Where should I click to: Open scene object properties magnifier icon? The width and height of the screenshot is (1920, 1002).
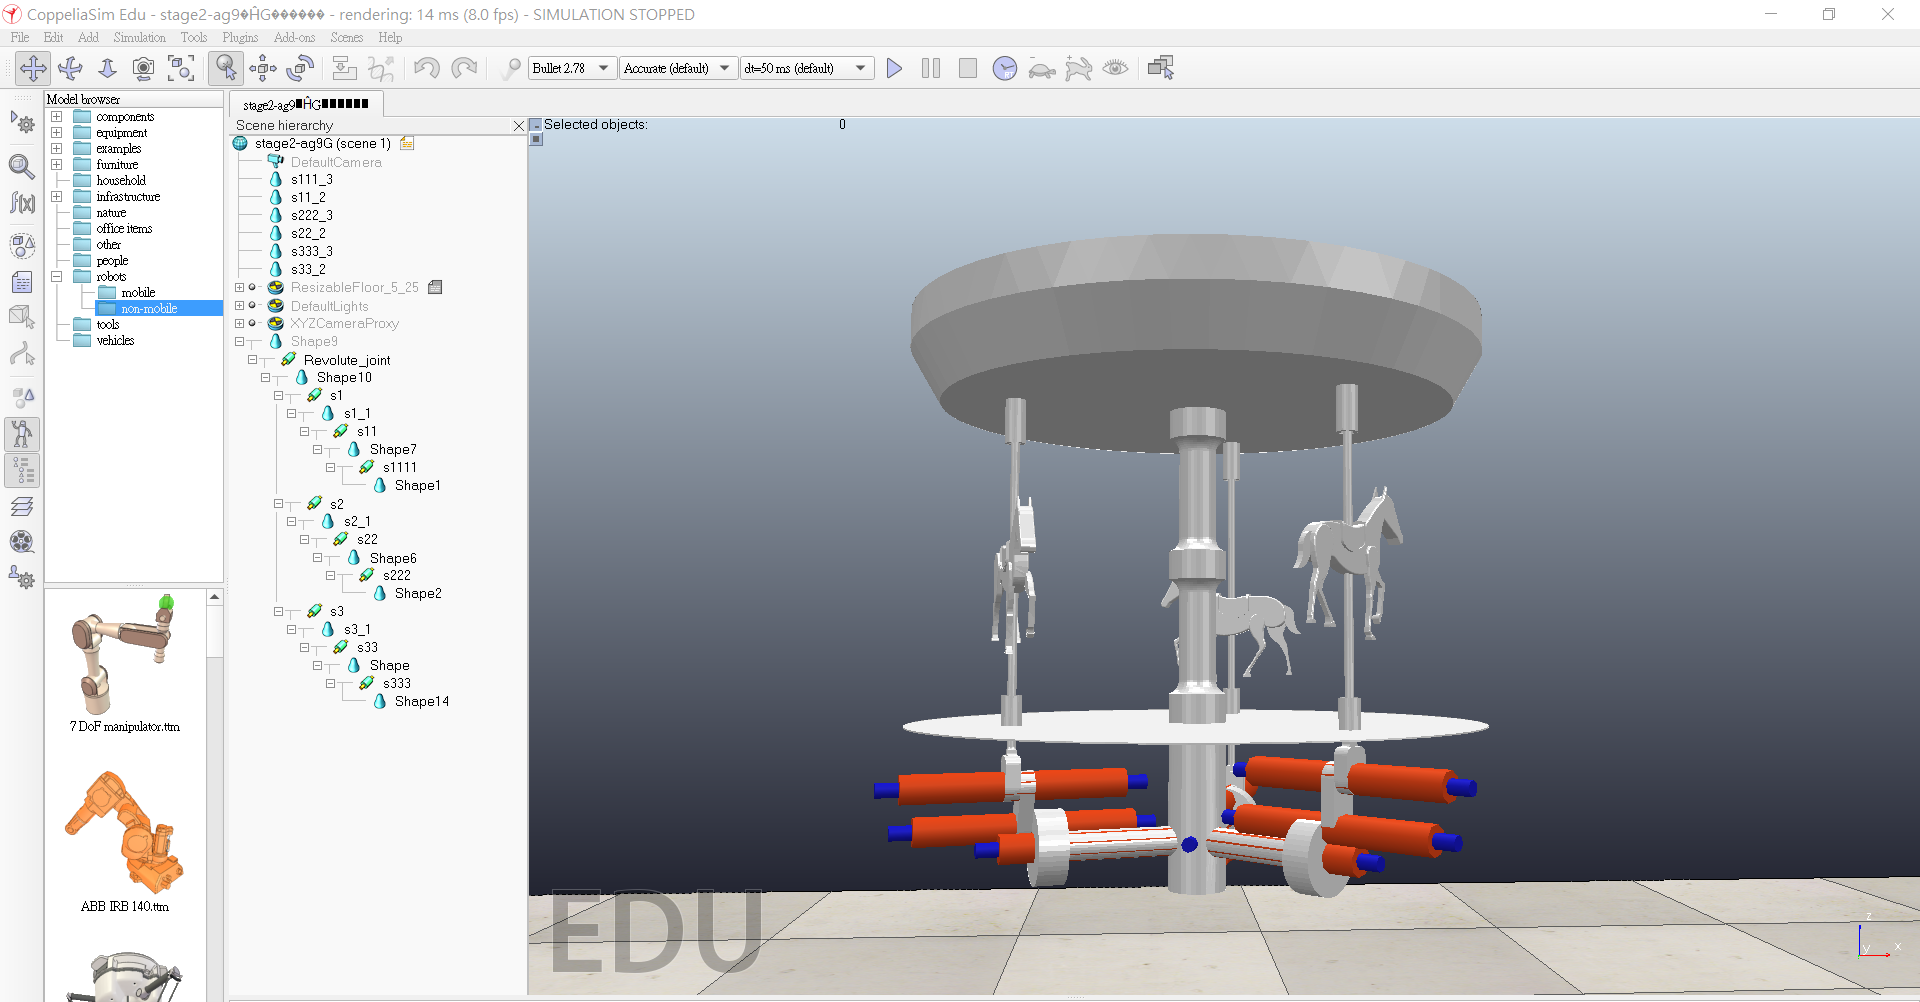22,166
